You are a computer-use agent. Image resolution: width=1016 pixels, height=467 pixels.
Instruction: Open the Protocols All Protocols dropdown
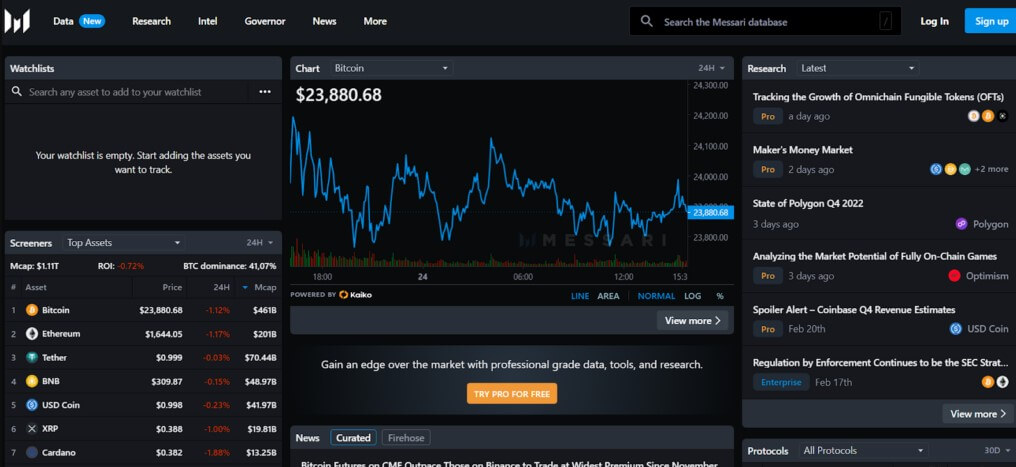click(865, 451)
